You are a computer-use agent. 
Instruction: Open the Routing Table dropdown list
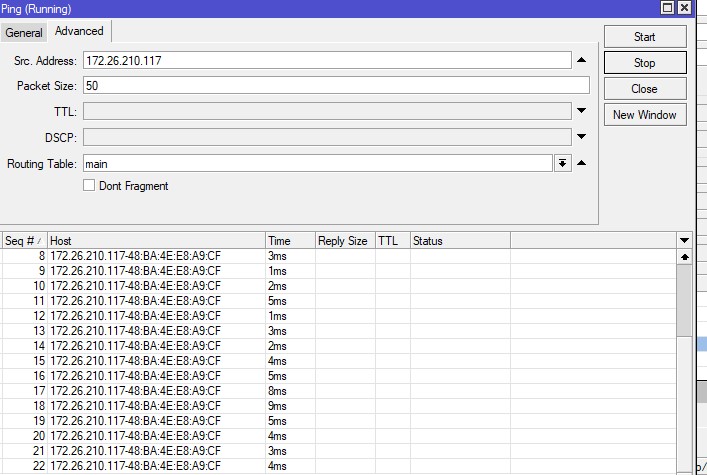[x=562, y=163]
